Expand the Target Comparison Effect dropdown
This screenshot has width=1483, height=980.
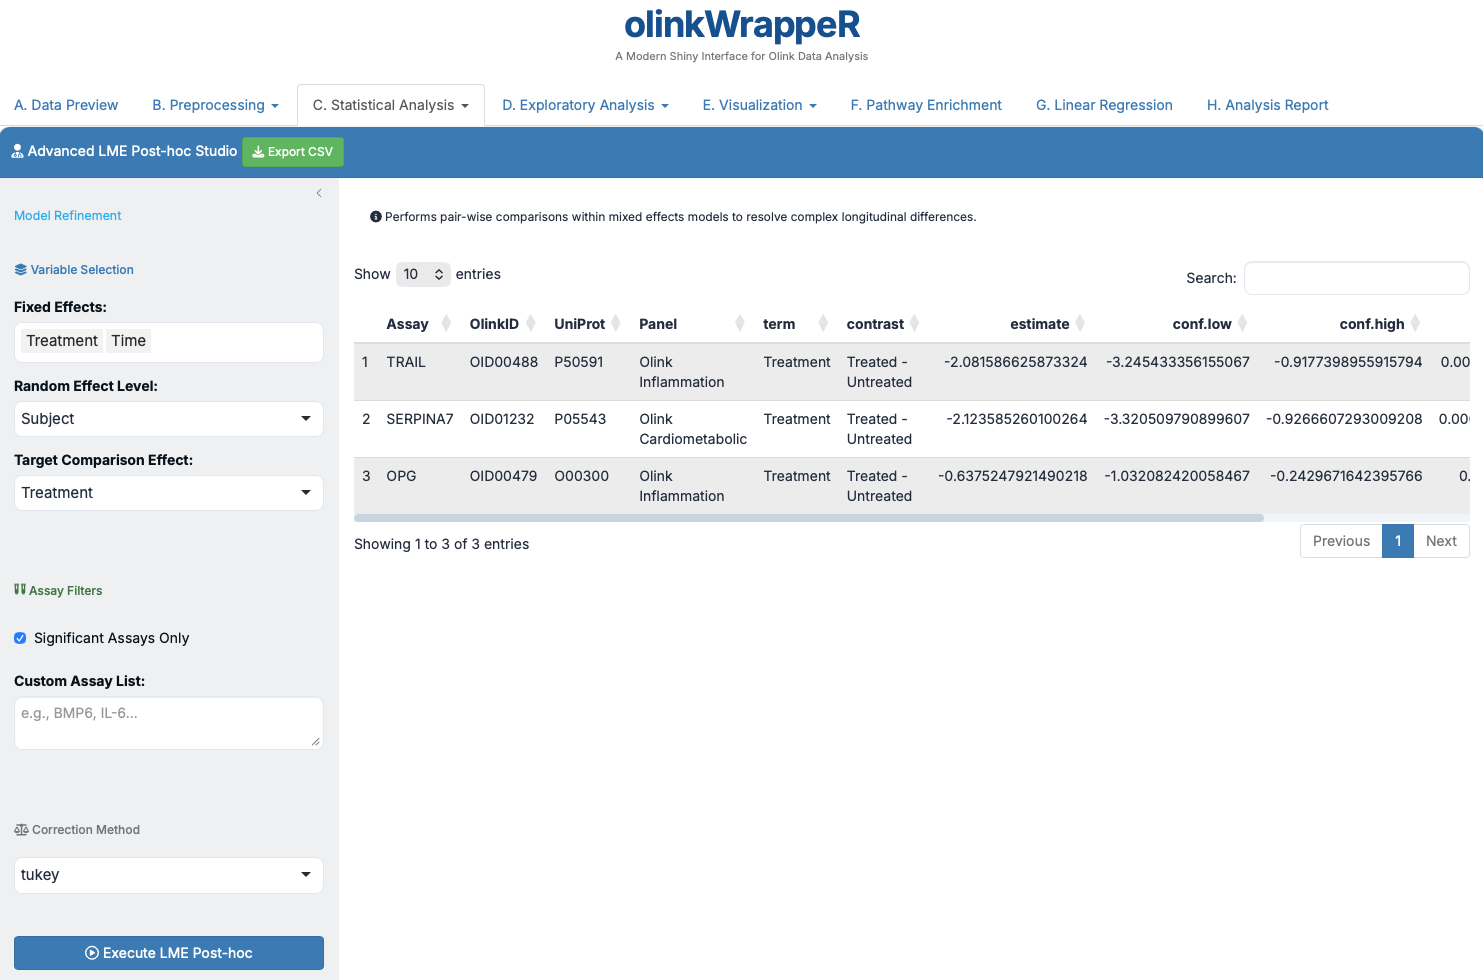(168, 493)
